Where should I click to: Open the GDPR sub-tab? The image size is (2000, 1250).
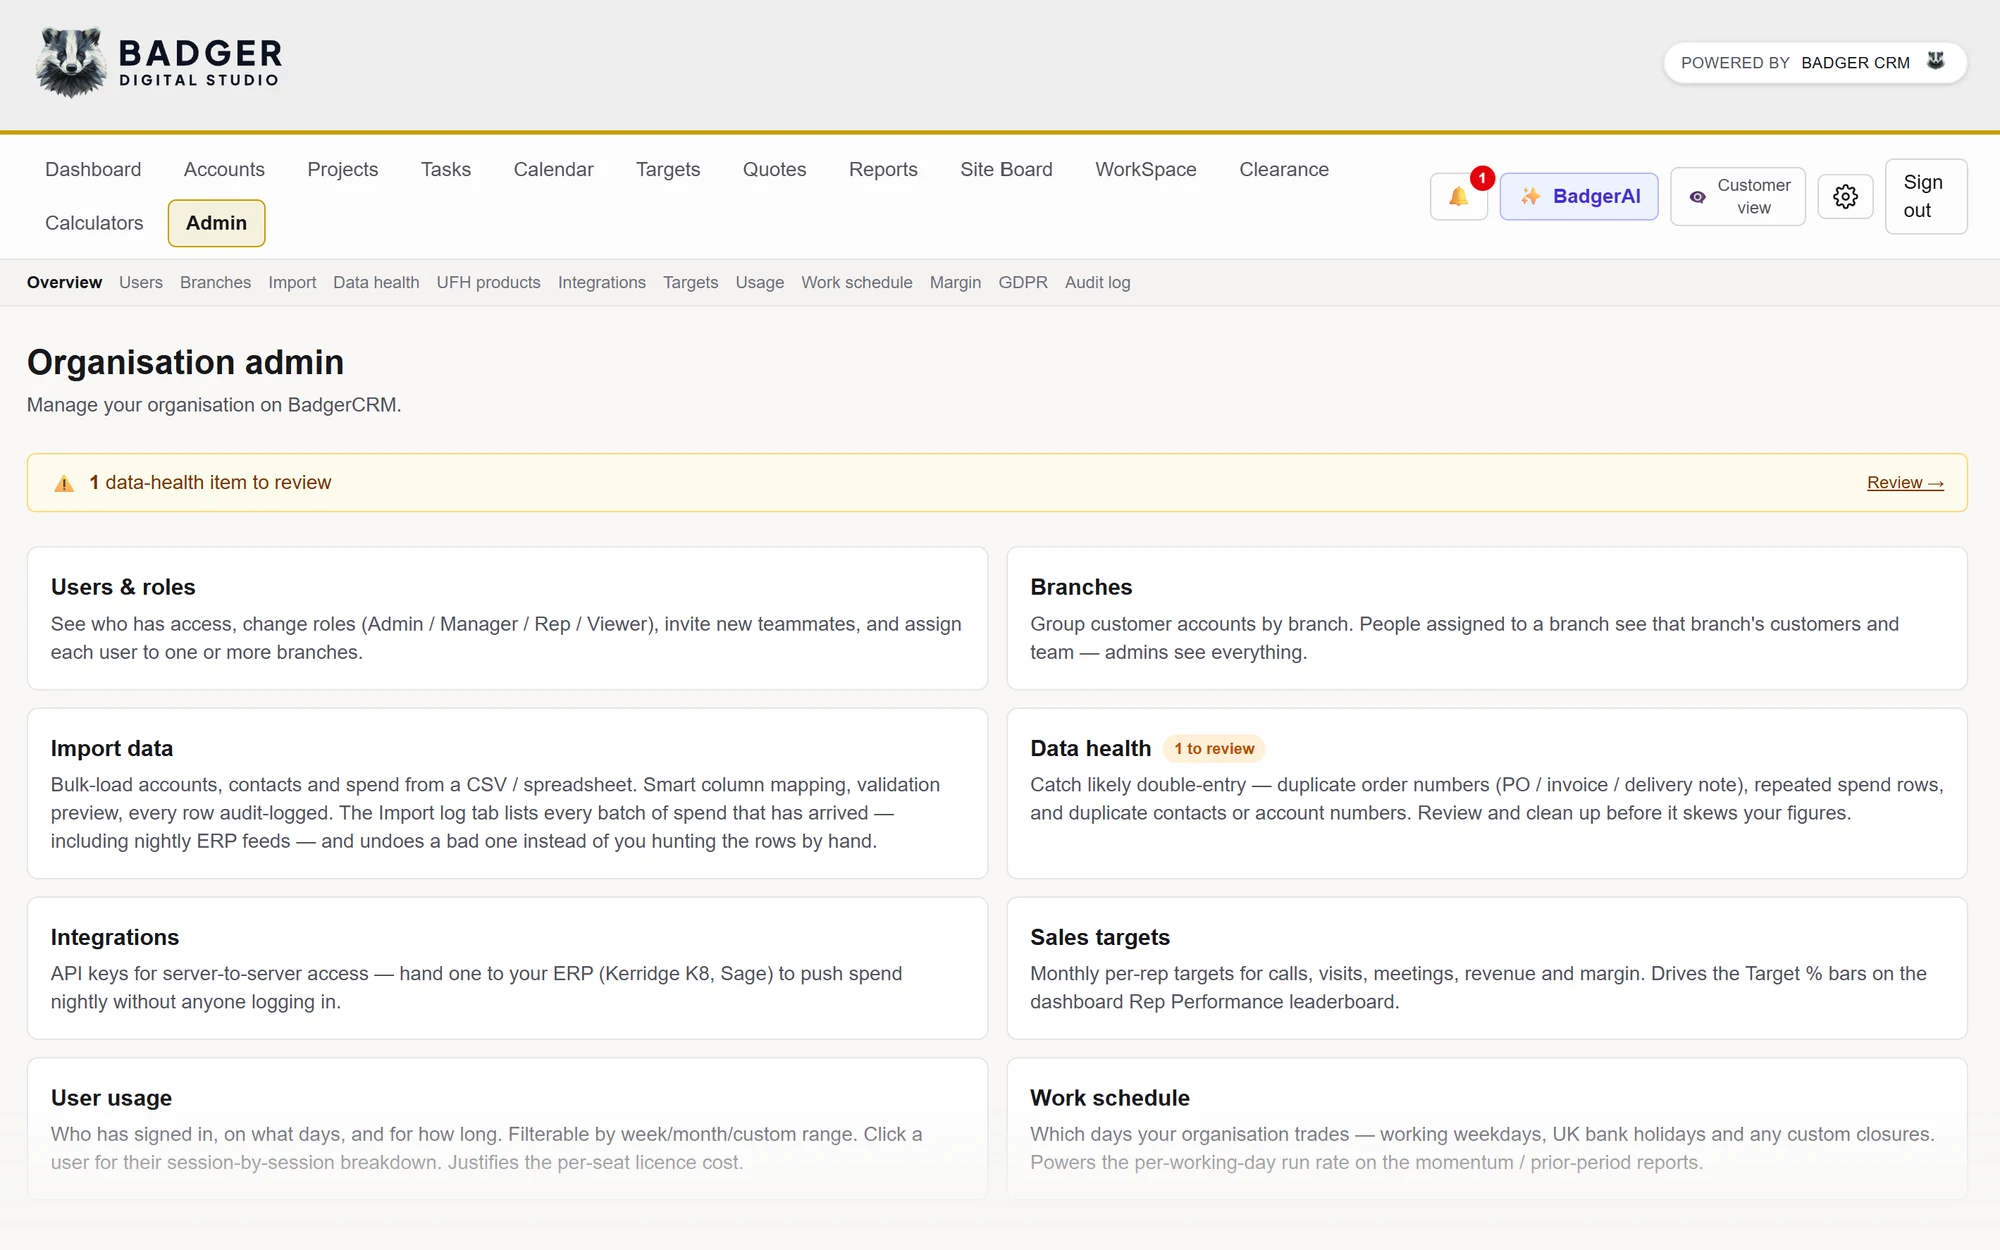(x=1023, y=283)
